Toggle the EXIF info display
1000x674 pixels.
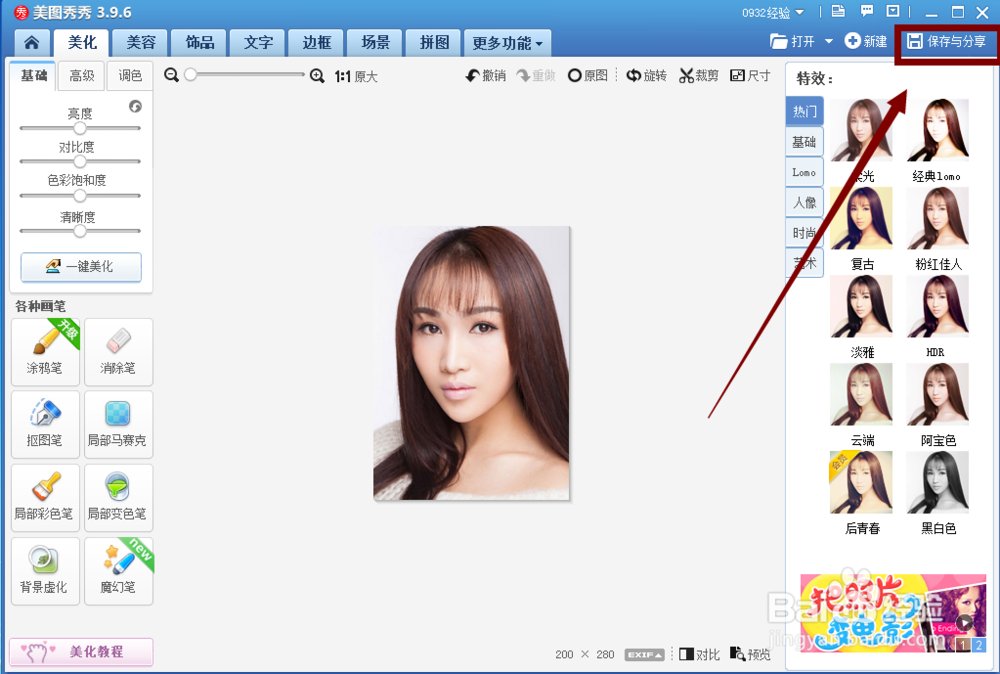[644, 654]
